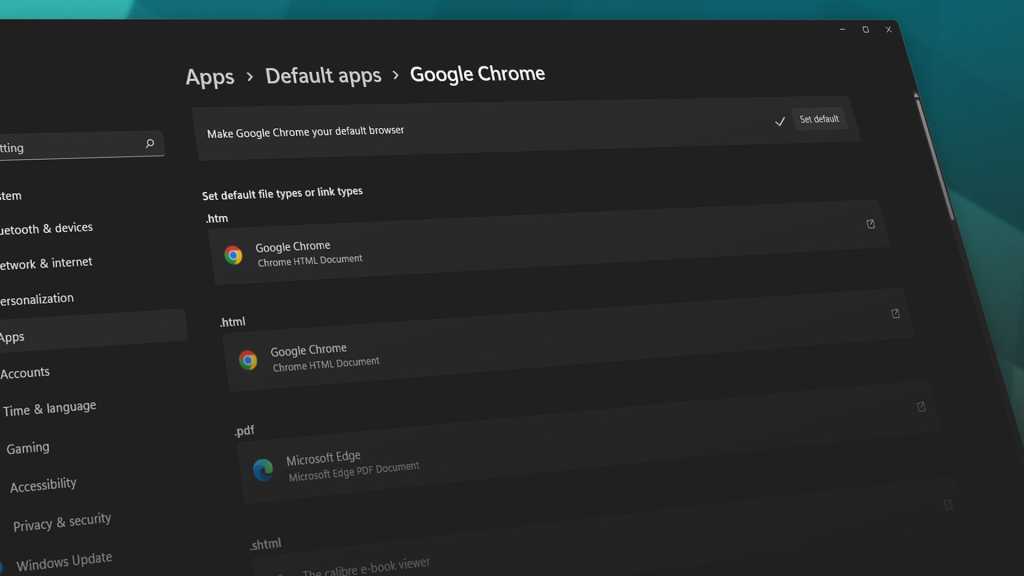Click the checkmark next to Set default
Image resolution: width=1024 pixels, height=576 pixels.
point(780,121)
